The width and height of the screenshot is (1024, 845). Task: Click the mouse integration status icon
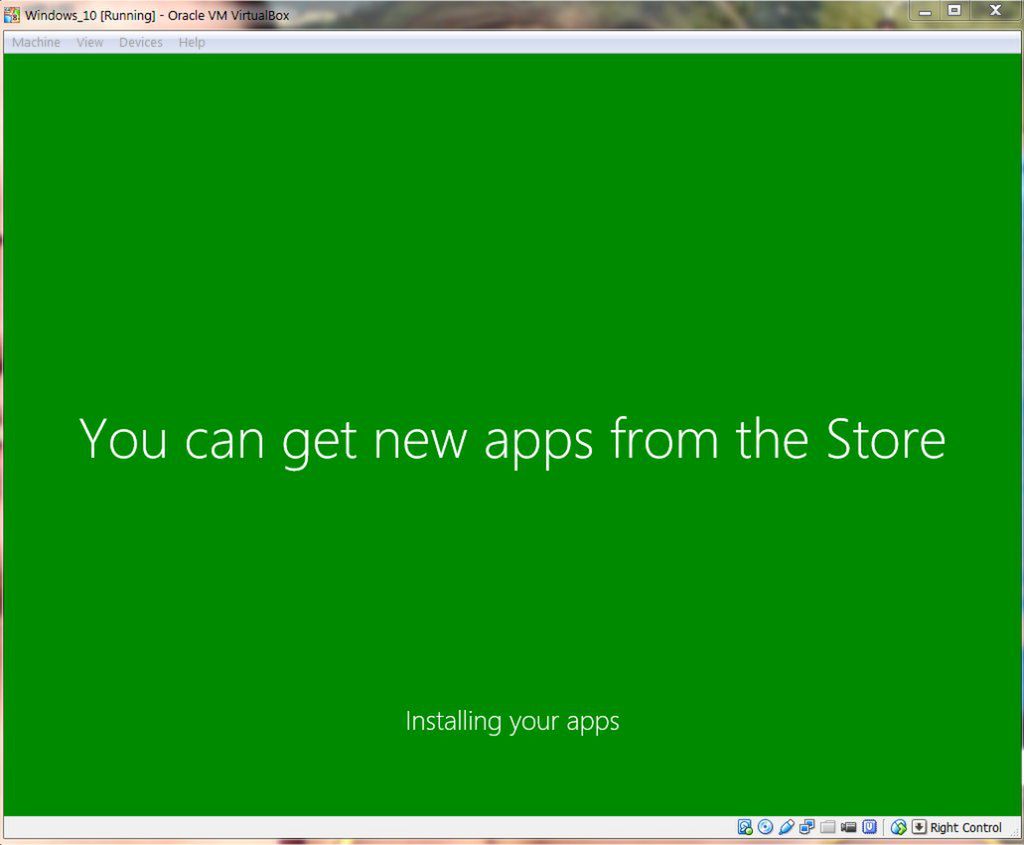[x=898, y=827]
